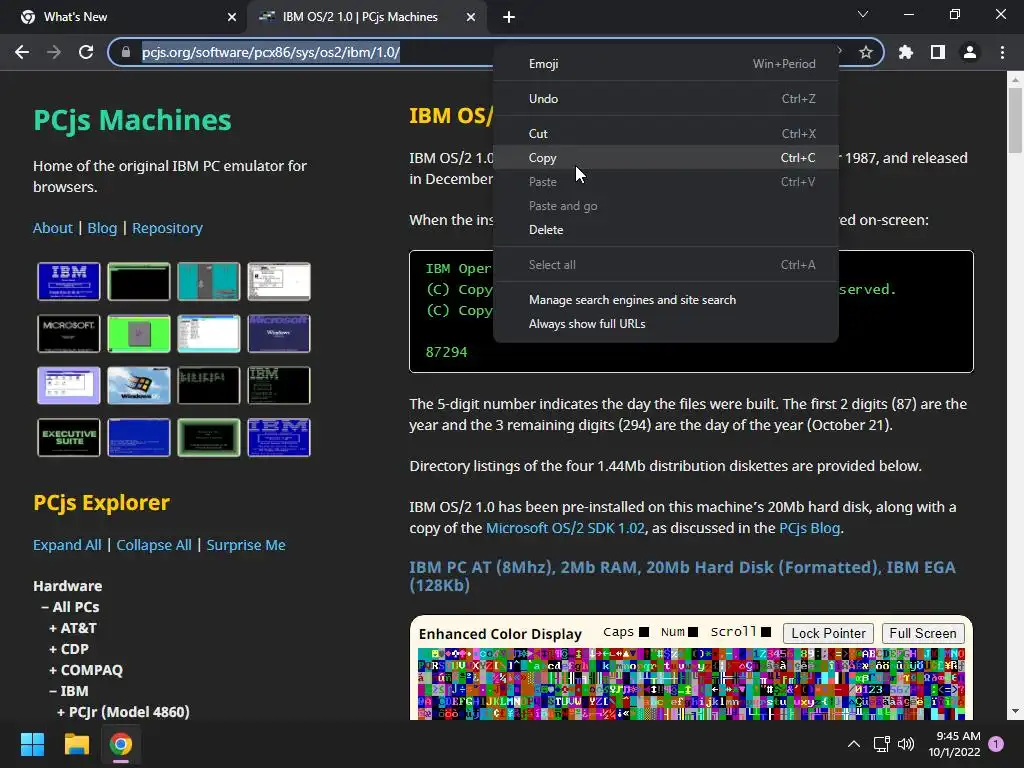This screenshot has width=1024, height=768.
Task: Open the Extensions puzzle icon
Action: tap(906, 52)
